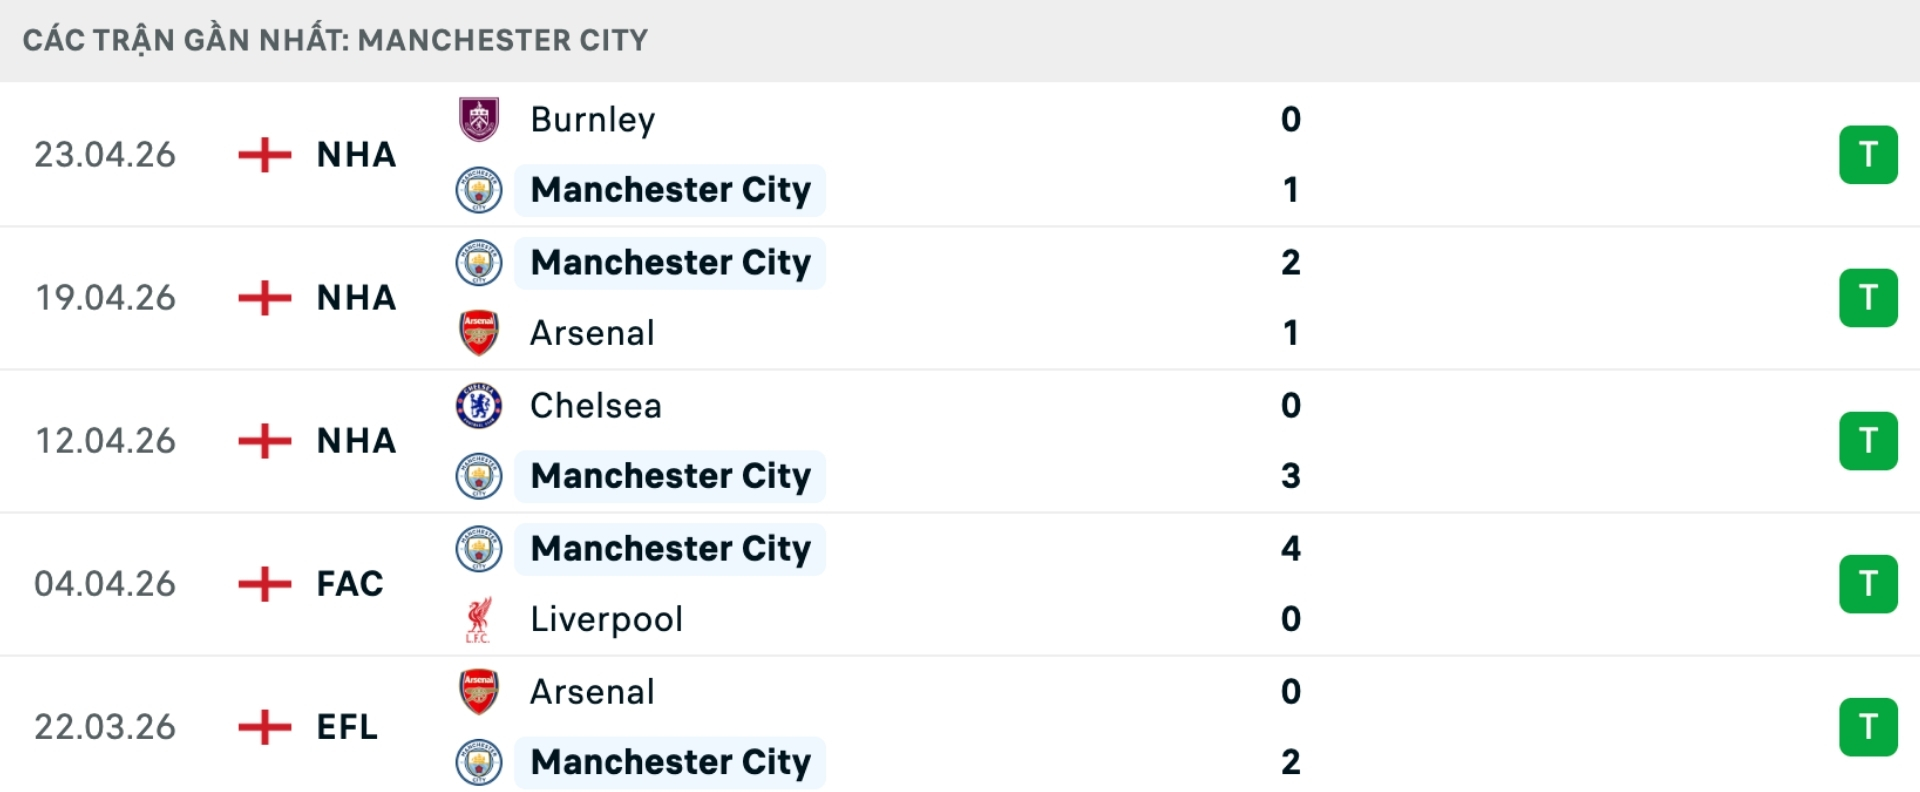
Task: Click Manchester City crest in Burnley match
Action: [x=479, y=190]
